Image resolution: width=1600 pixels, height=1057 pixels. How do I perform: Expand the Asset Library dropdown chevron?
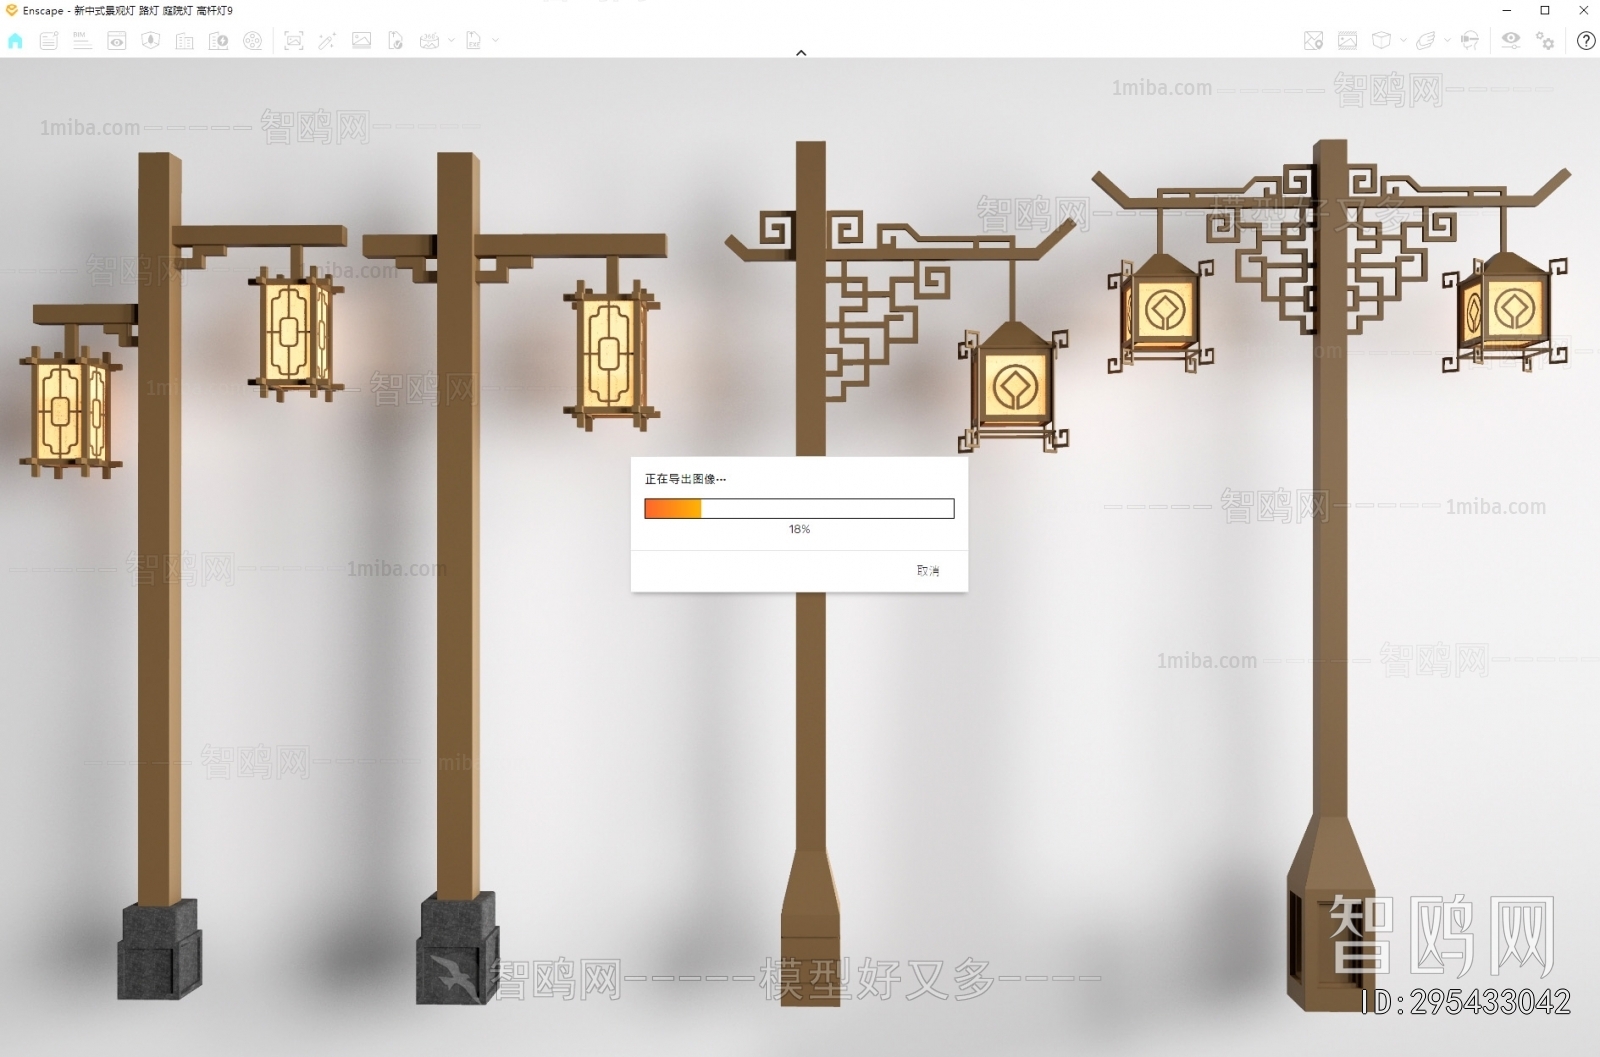(1404, 41)
